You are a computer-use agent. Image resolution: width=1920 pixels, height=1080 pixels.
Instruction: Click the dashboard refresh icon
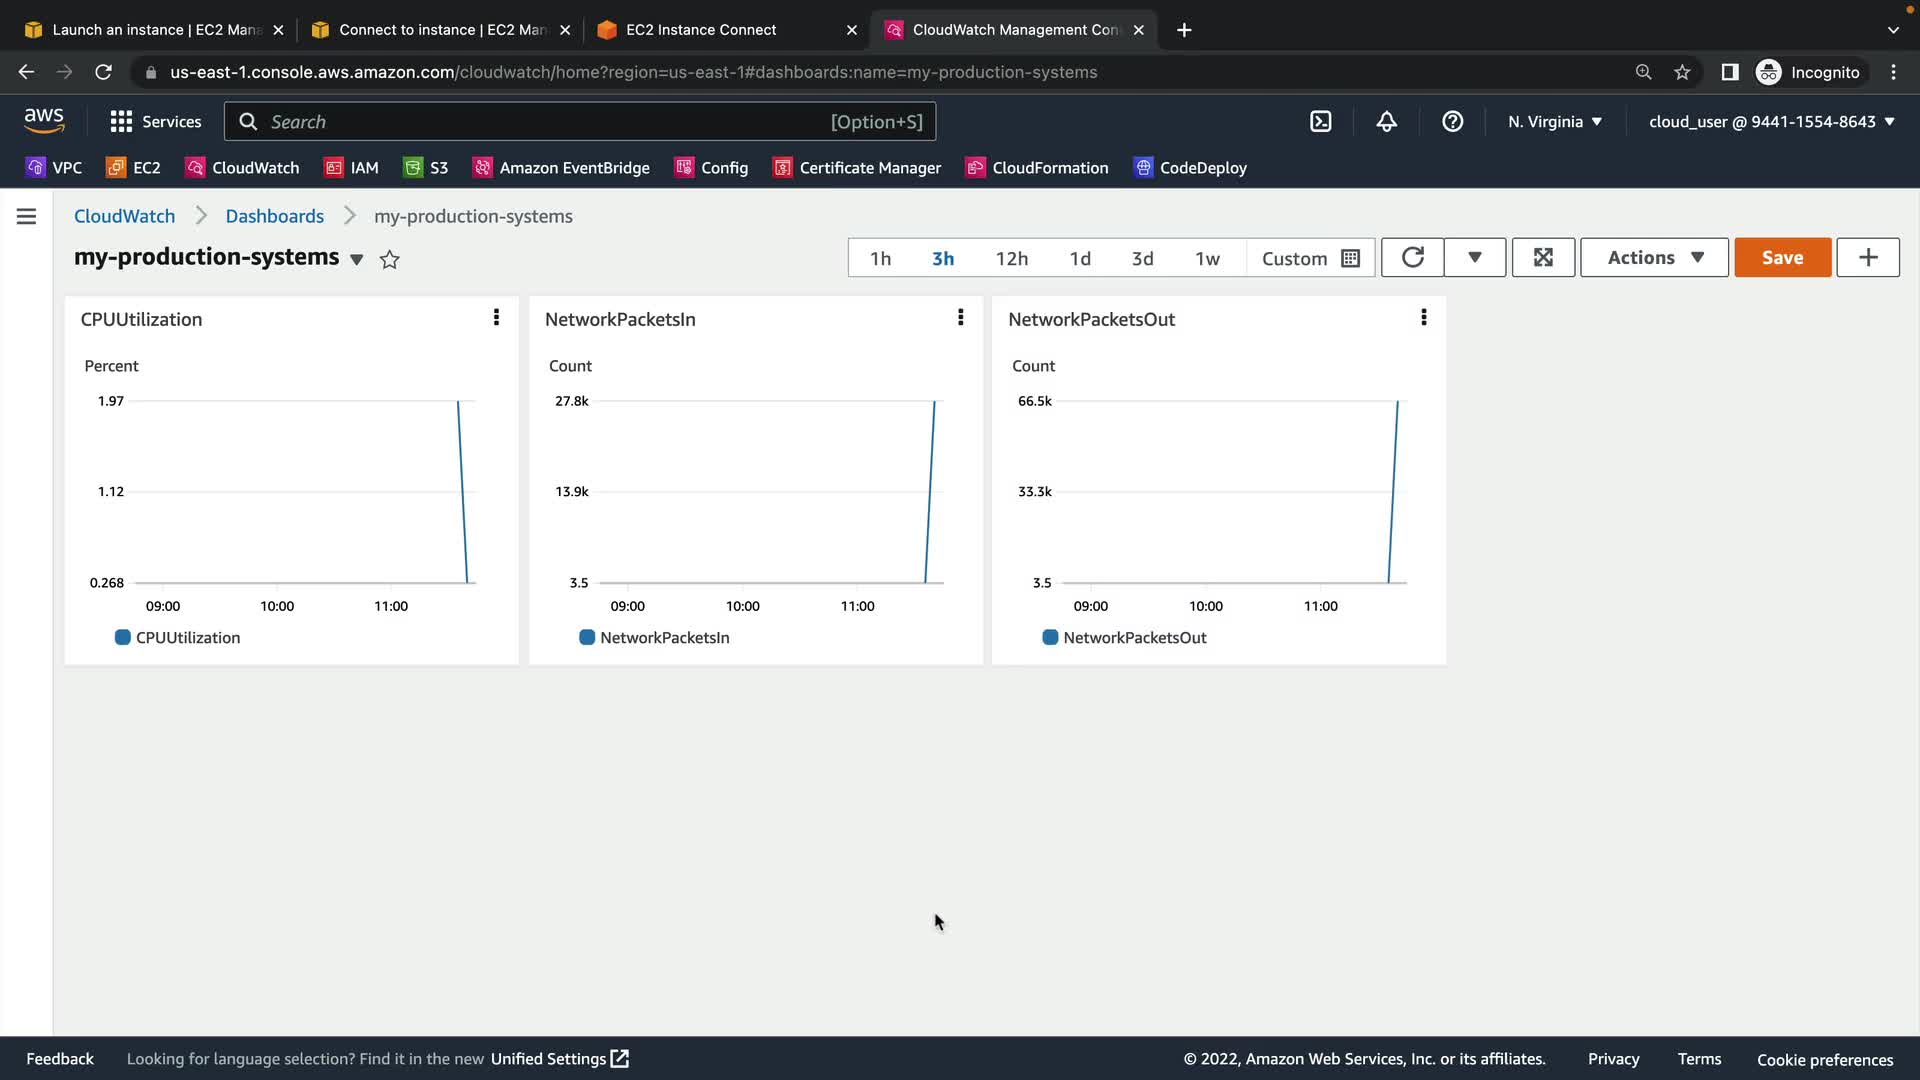[1412, 258]
